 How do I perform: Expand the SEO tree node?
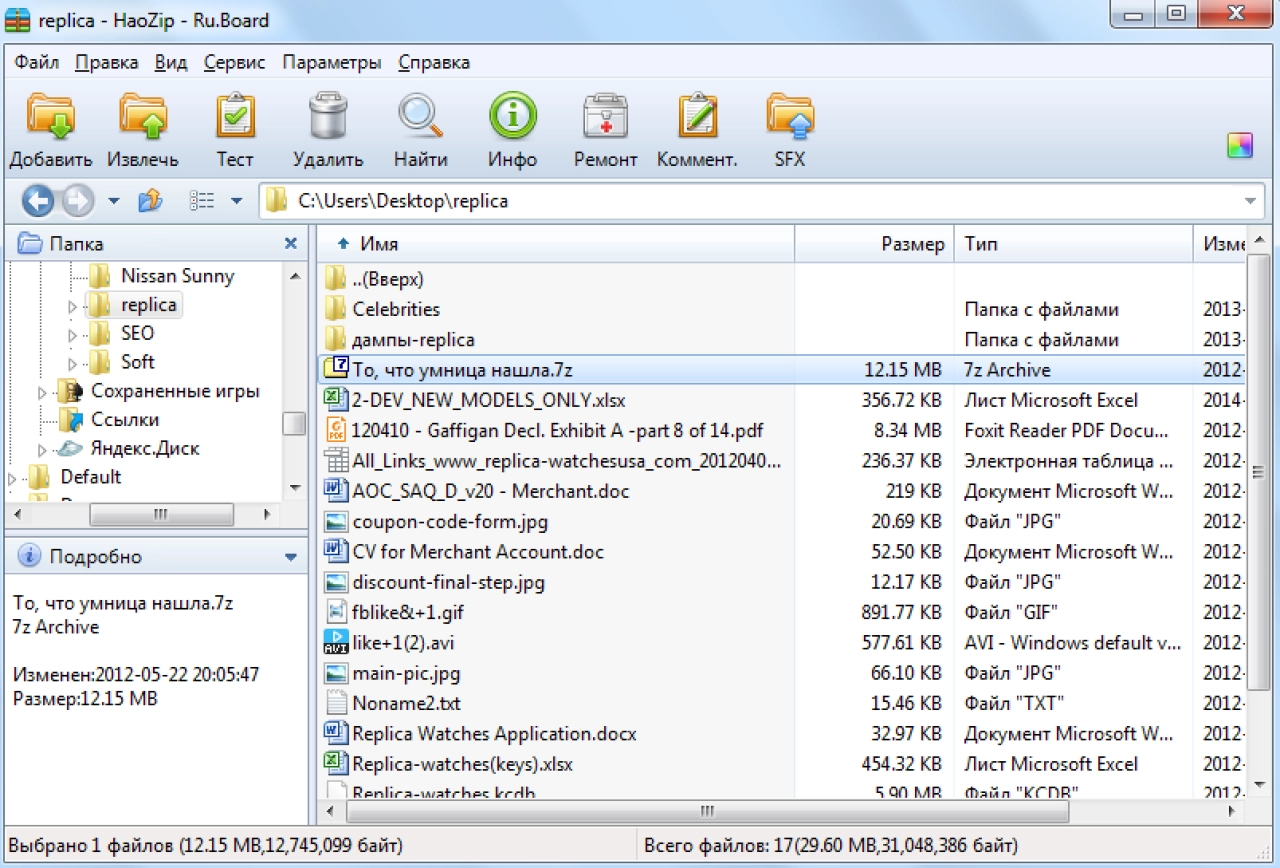point(72,334)
